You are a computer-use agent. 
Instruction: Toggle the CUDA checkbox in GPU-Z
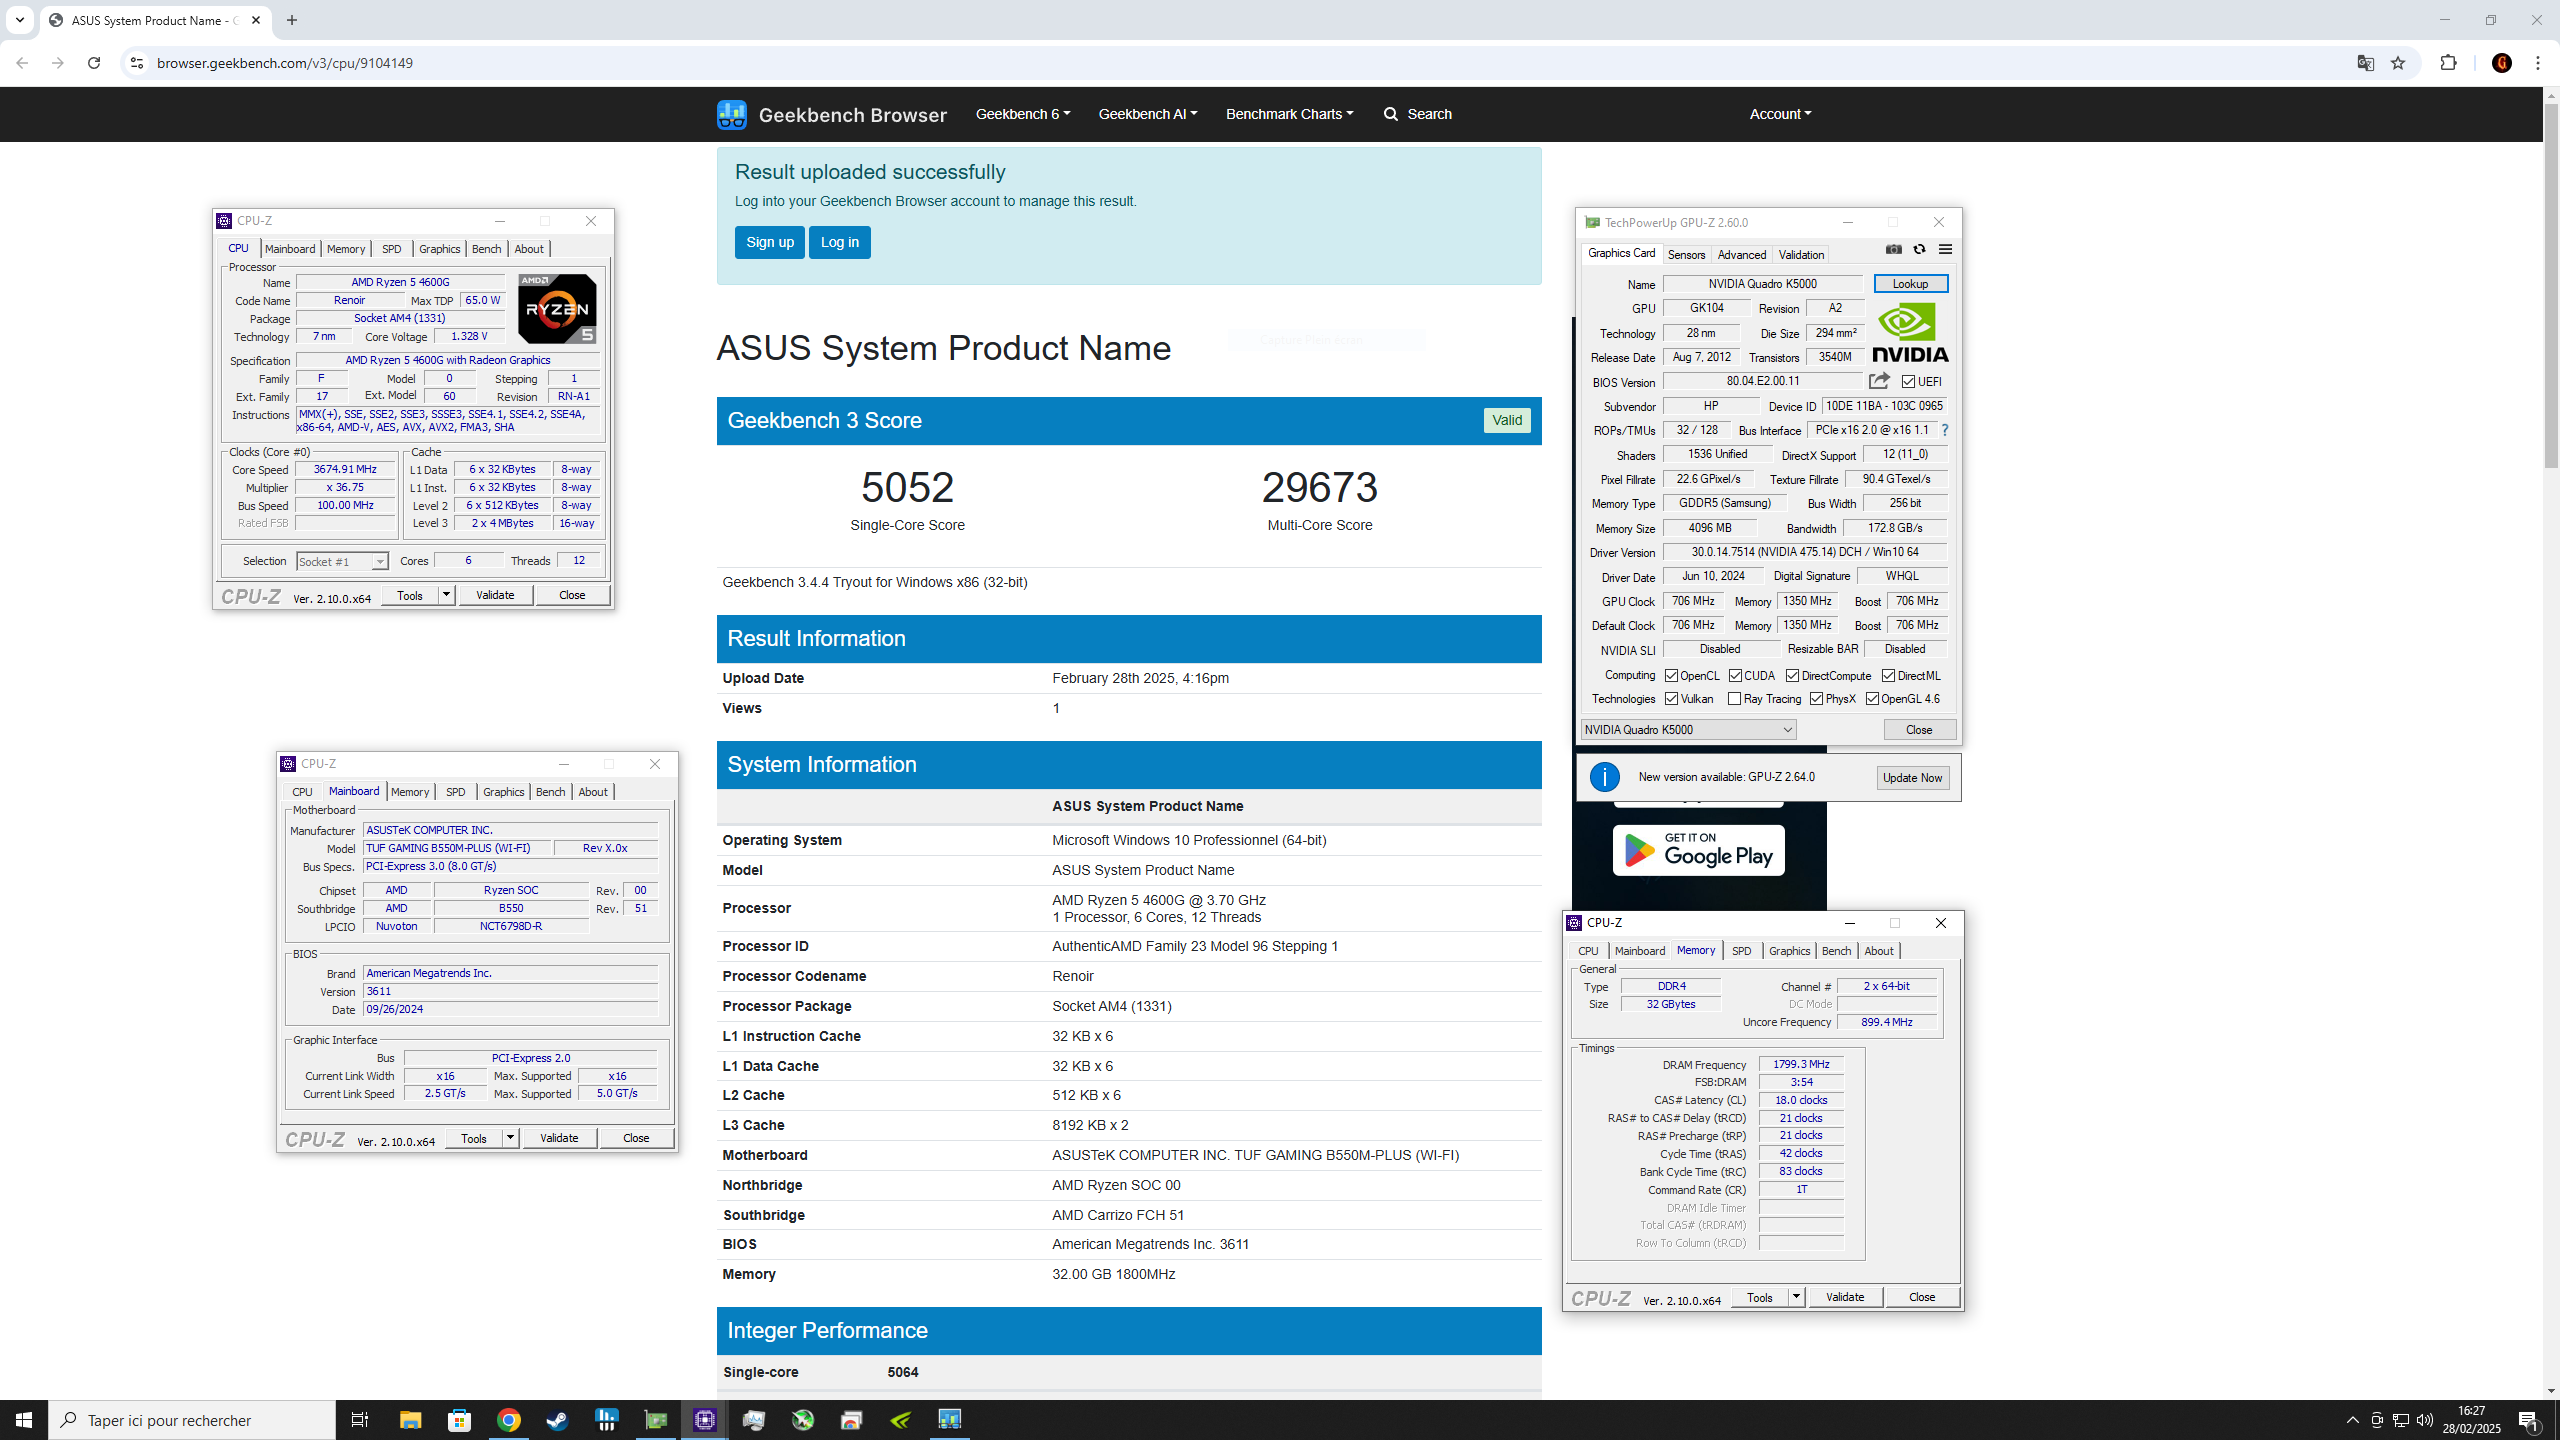point(1735,676)
